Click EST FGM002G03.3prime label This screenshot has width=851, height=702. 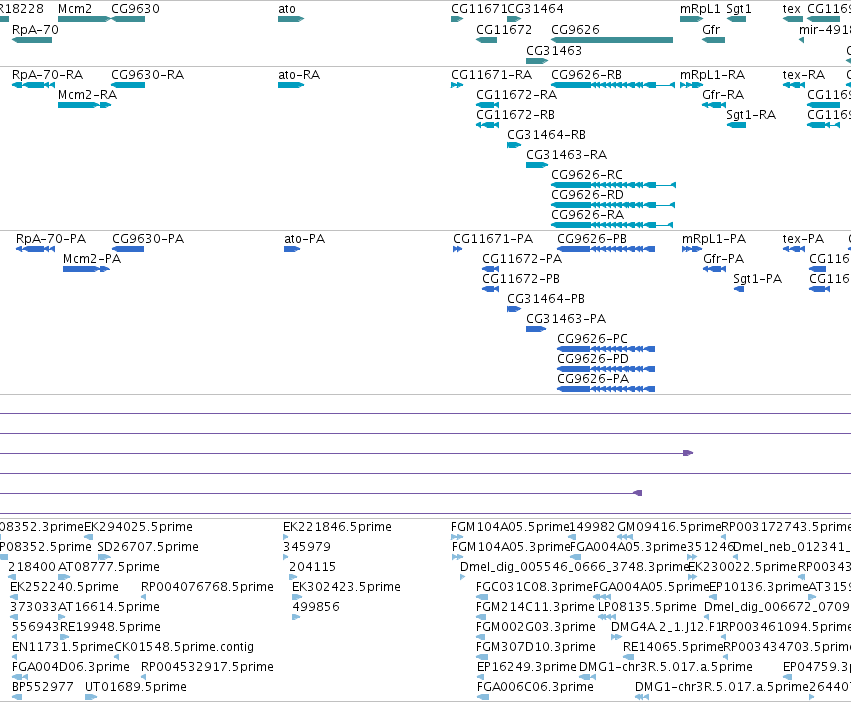click(x=536, y=627)
